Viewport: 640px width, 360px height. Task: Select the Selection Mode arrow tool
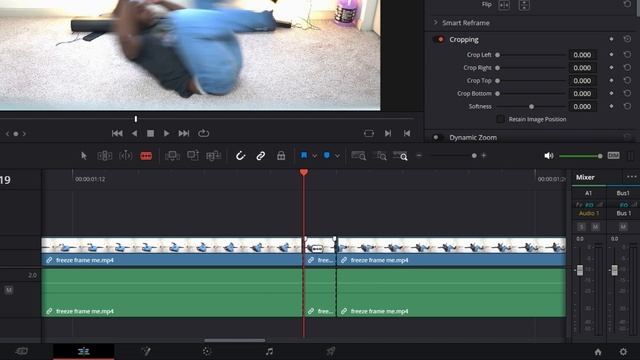(x=84, y=156)
